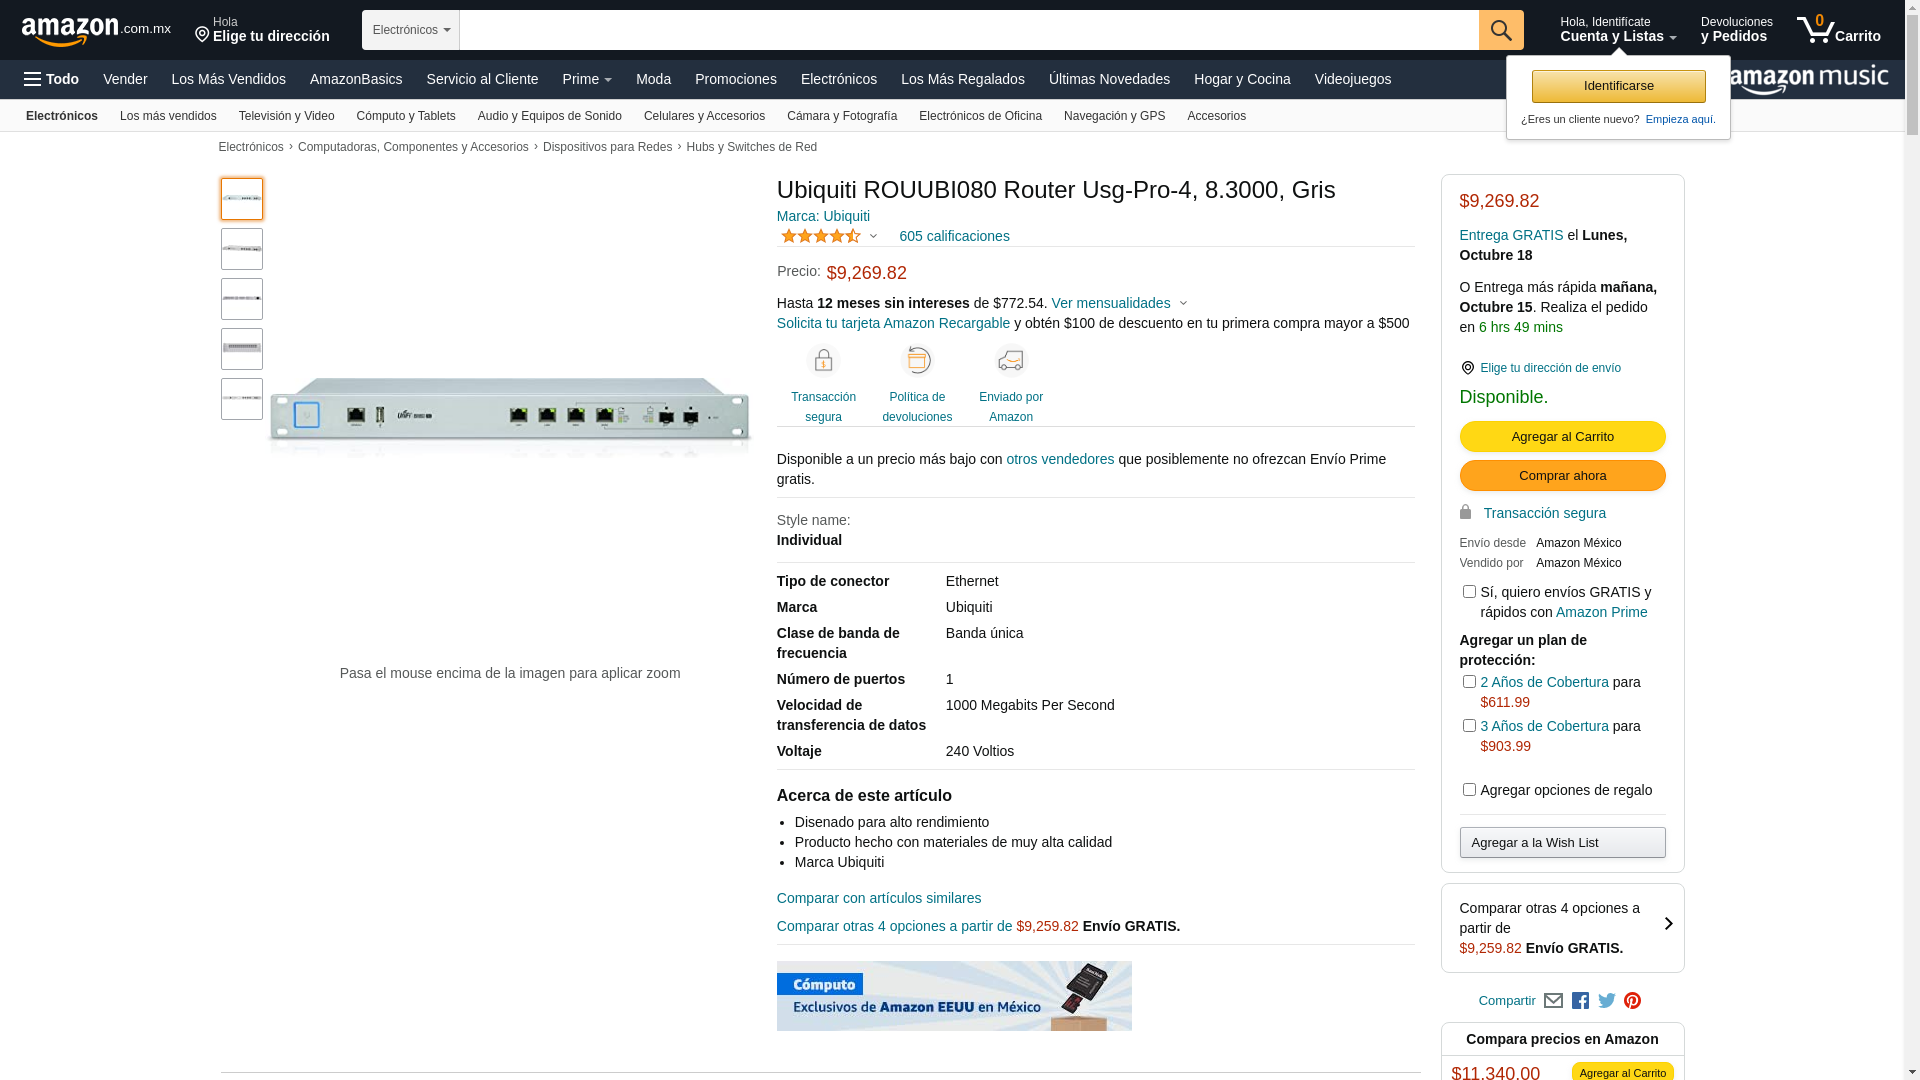This screenshot has width=1920, height=1080.
Task: Click the Agregar al Carrito button
Action: click(1562, 437)
